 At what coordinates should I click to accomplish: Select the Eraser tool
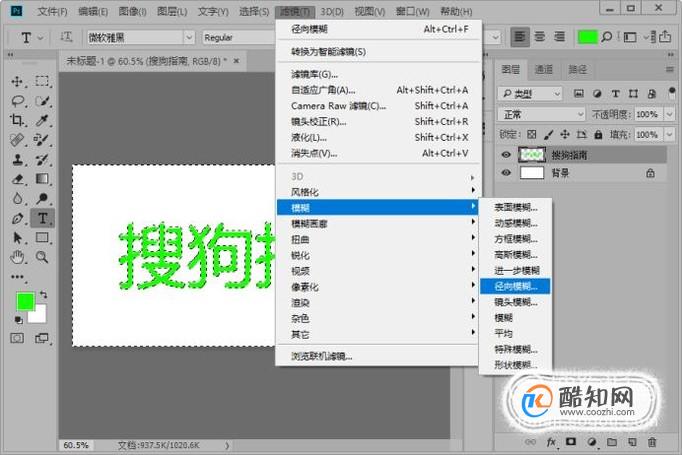pos(17,179)
